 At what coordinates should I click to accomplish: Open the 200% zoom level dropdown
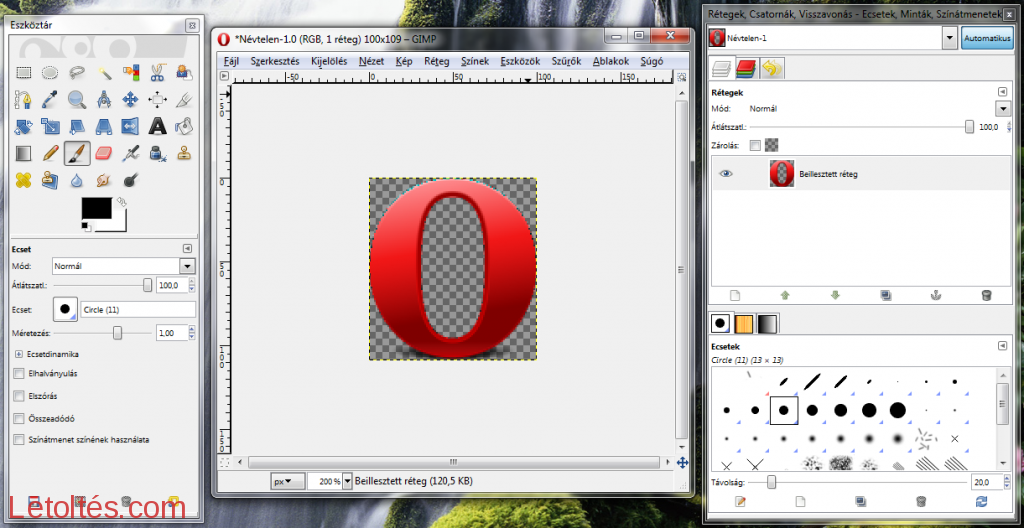click(347, 482)
